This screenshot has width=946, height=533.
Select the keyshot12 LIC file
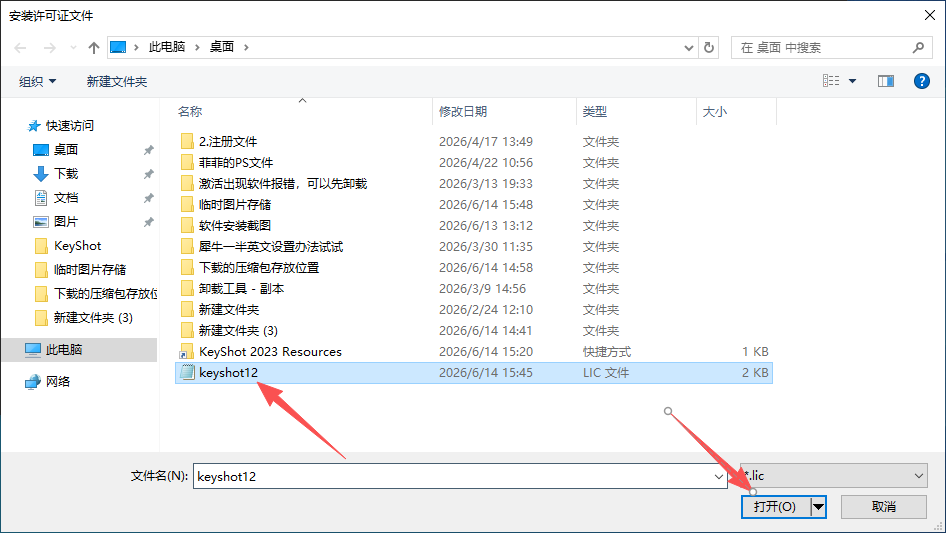click(x=474, y=372)
